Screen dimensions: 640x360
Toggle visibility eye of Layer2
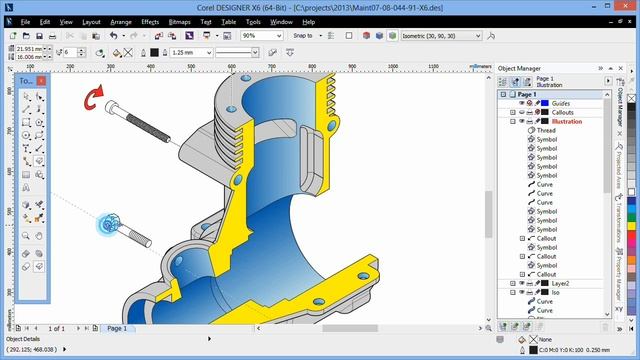tap(522, 283)
